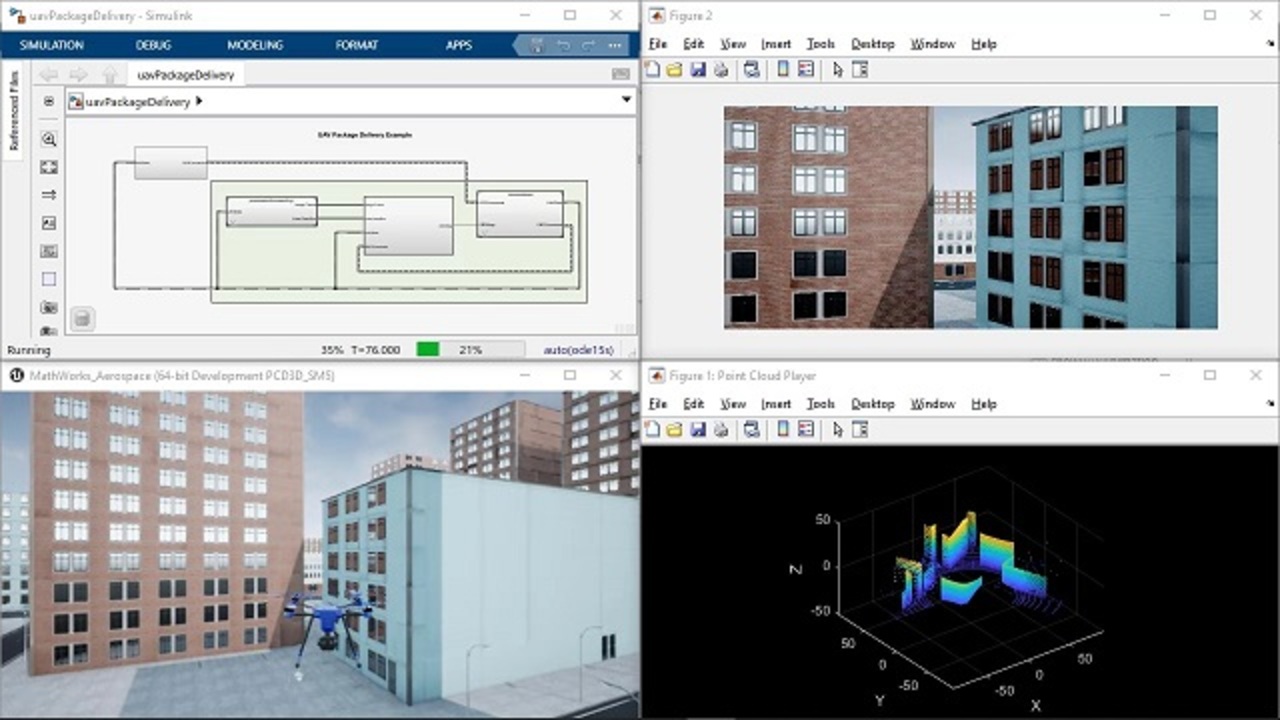Click image annotation icon in Simulink palette
Viewport: 1280px width, 720px height.
[x=48, y=223]
